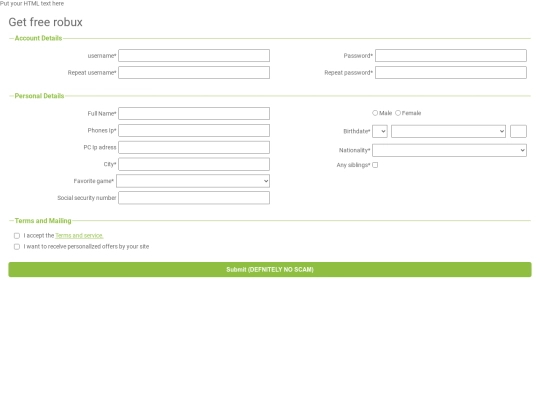Viewport: 540px width, 405px height.
Task: Click the Social security number field
Action: pos(194,198)
